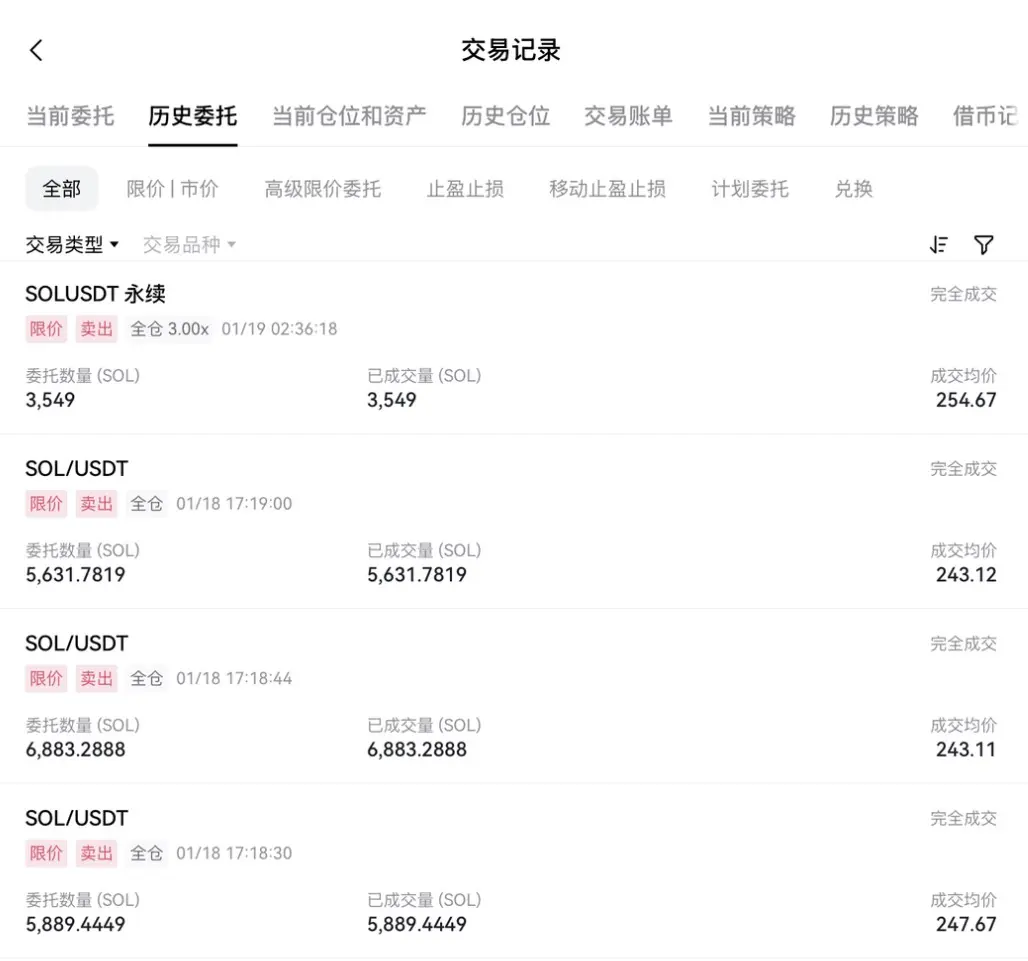Open the SOLUSDT 永续 order record
1028x961 pixels.
click(511, 347)
